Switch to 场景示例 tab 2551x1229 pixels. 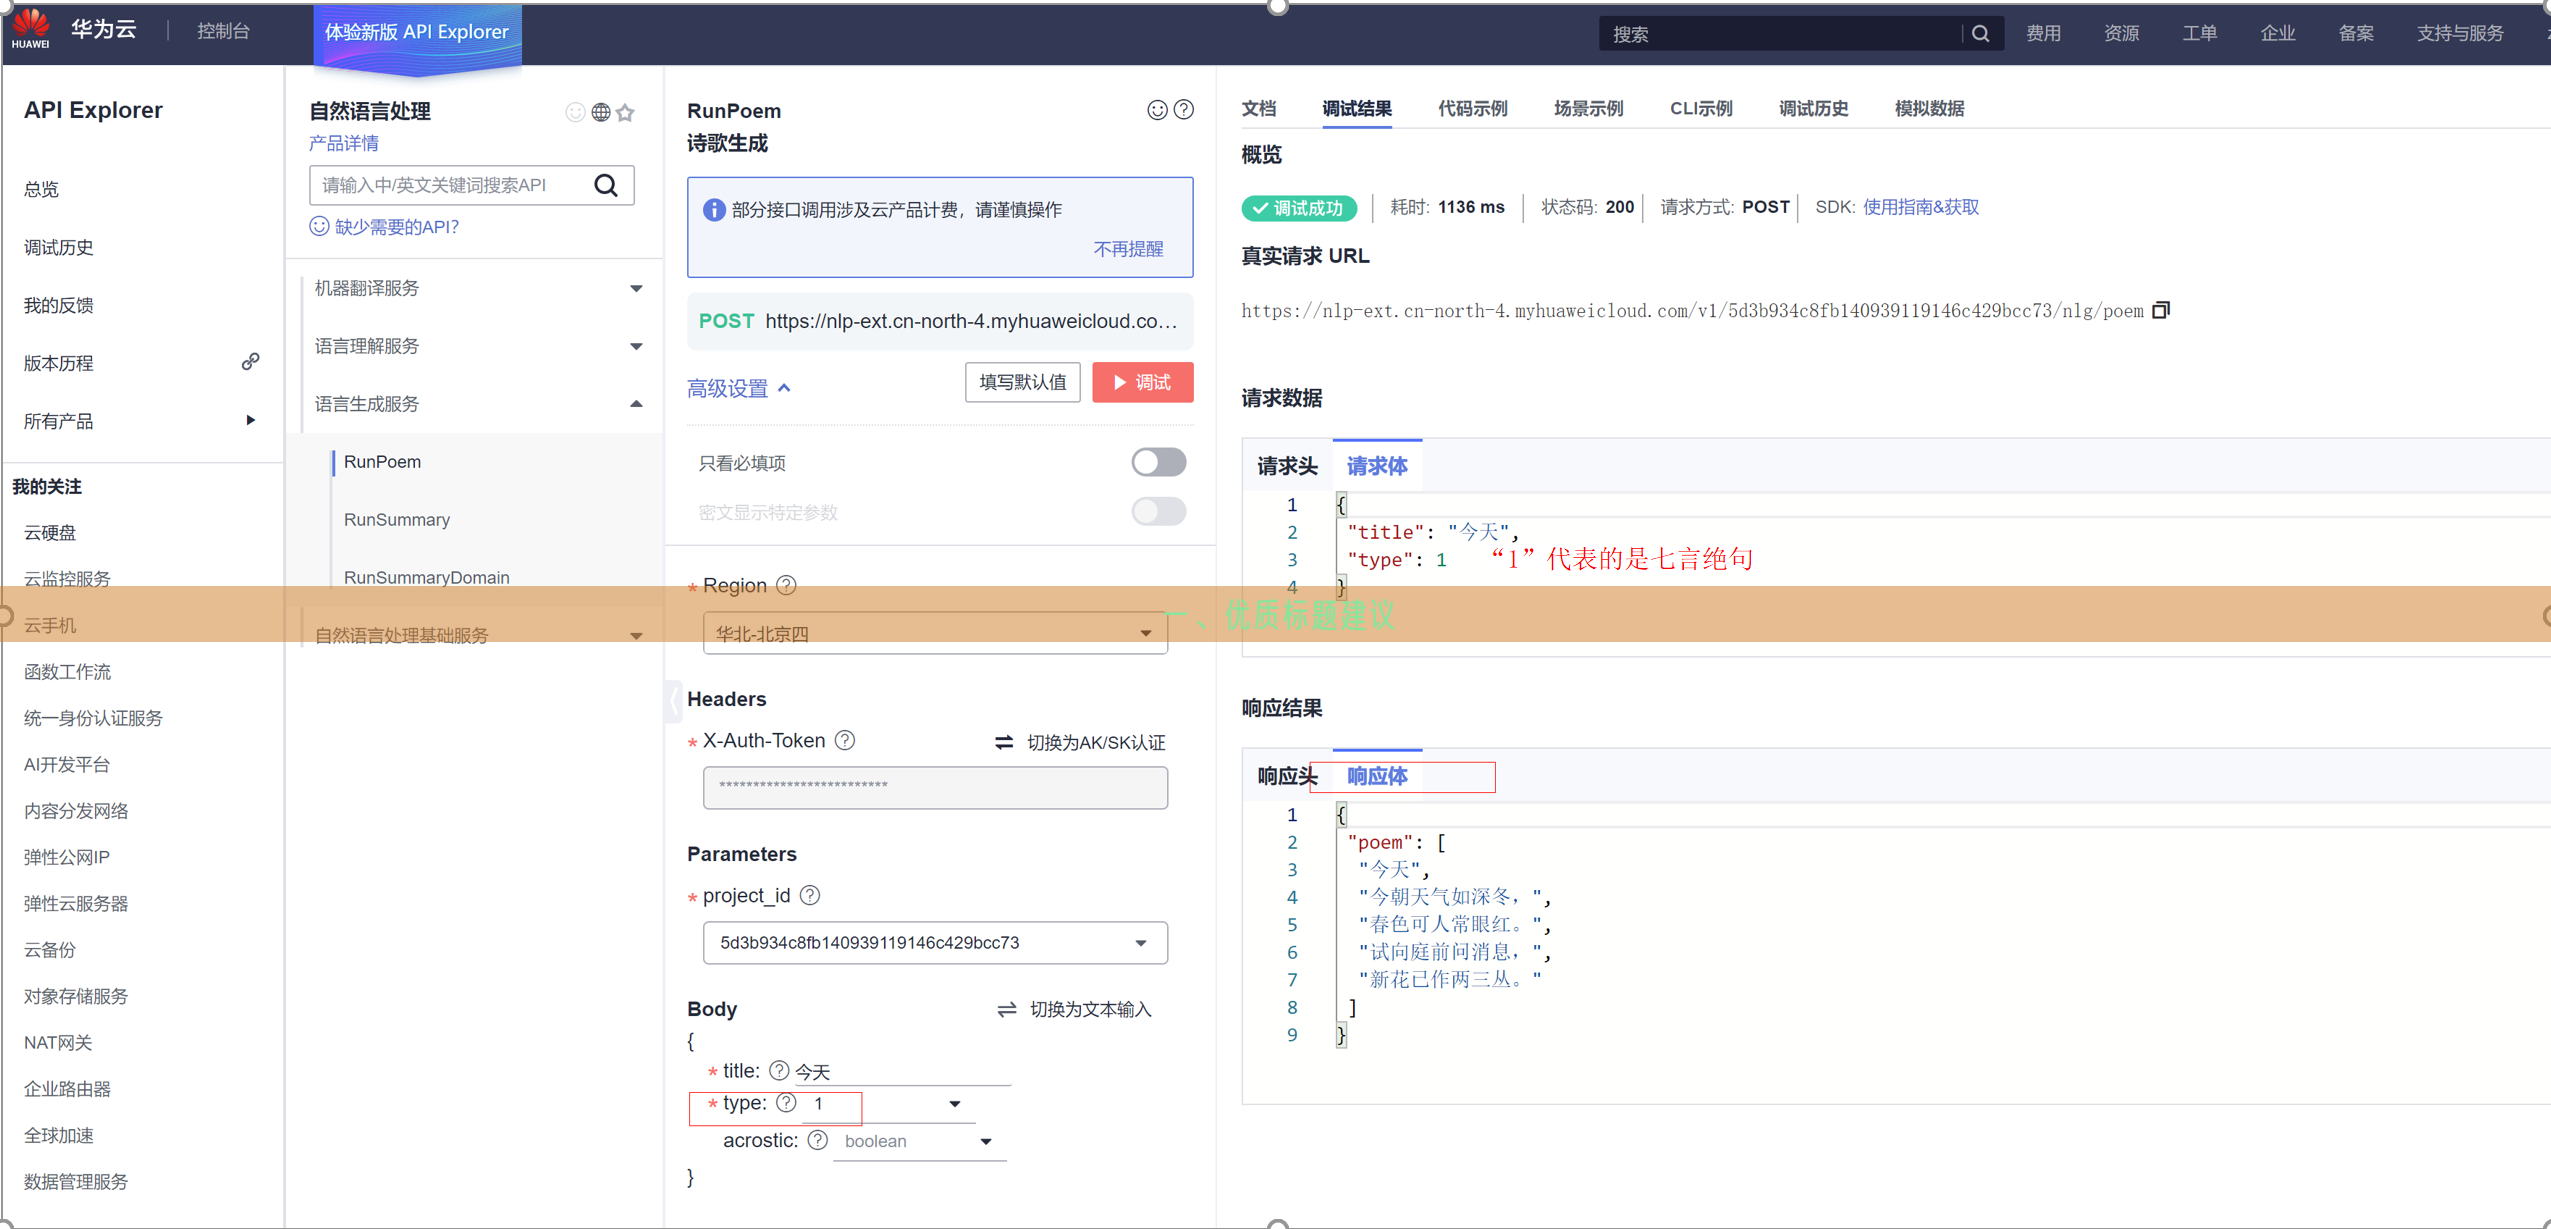[x=1588, y=108]
